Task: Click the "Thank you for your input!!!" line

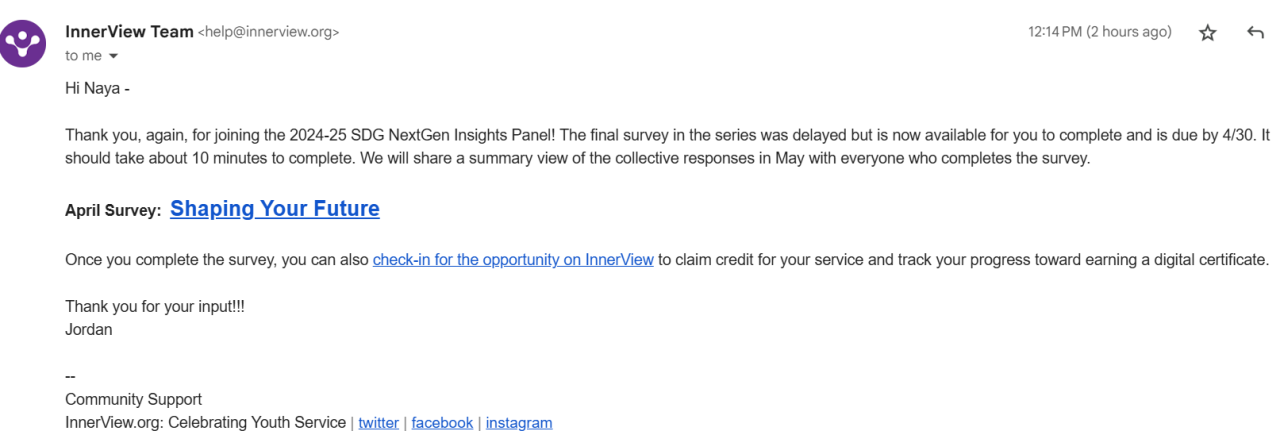Action: coord(155,307)
